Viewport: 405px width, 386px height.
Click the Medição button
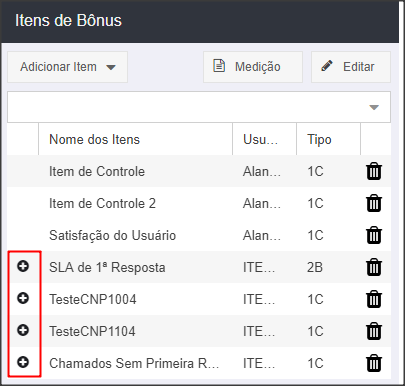[253, 67]
